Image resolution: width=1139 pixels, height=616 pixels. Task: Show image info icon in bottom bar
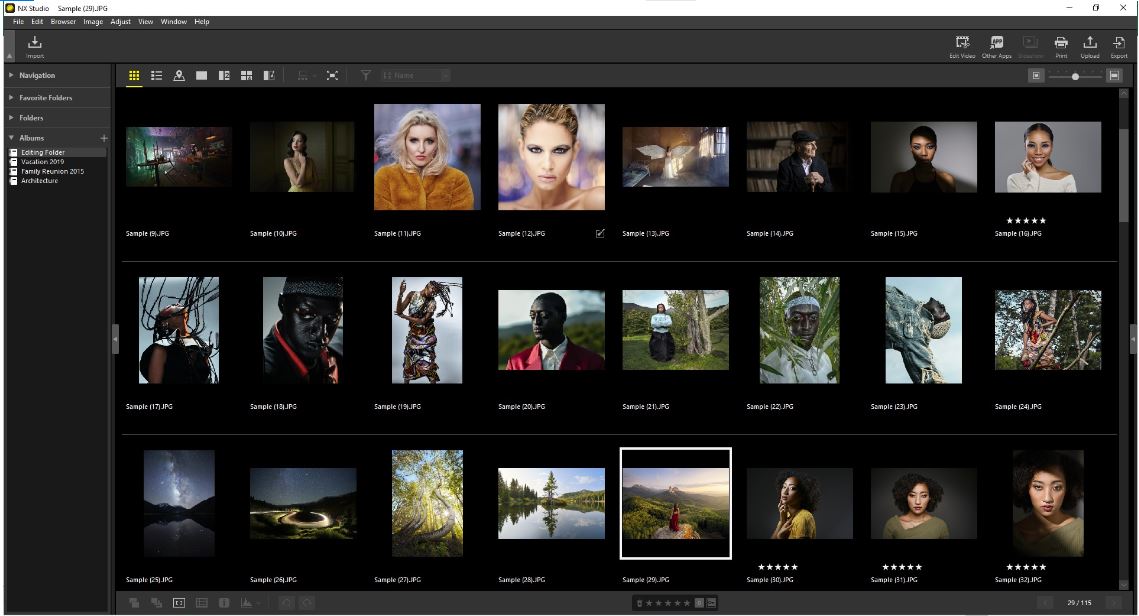tap(224, 603)
